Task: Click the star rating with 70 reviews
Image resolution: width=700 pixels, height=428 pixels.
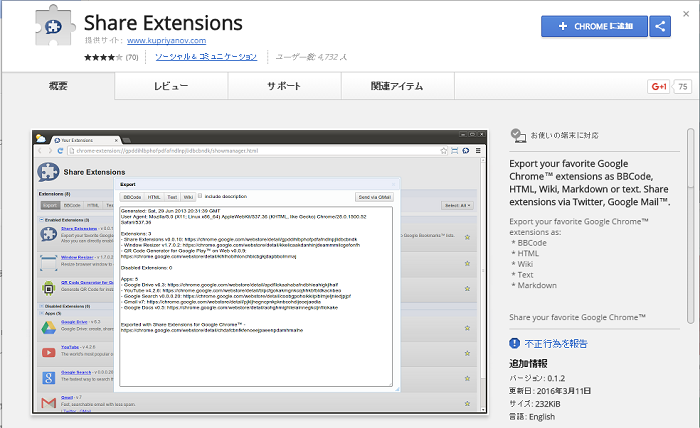Action: pyautogui.click(x=111, y=57)
